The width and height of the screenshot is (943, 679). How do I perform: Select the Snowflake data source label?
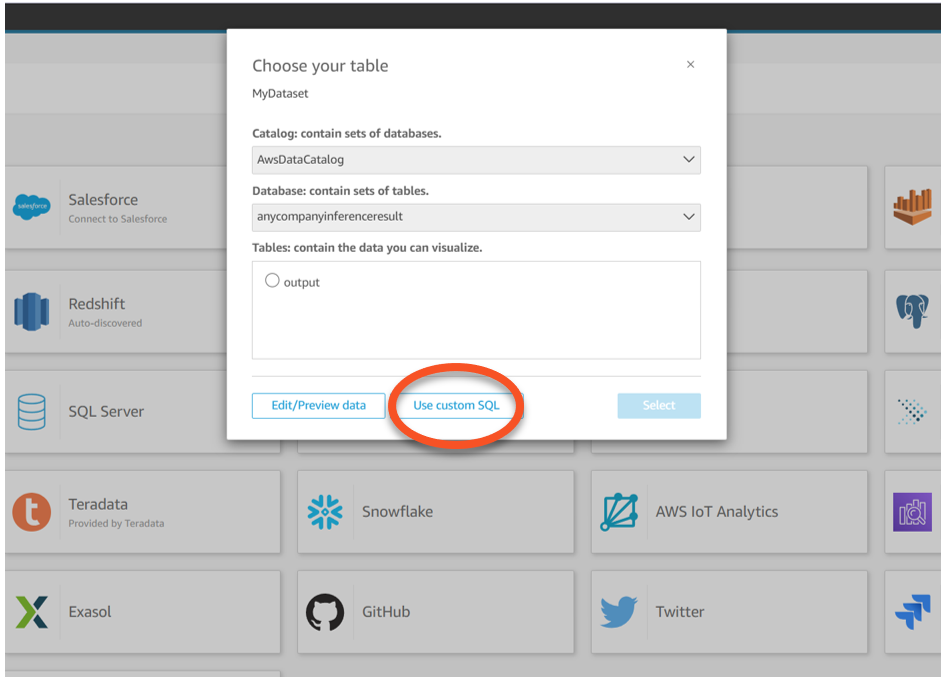coord(397,512)
